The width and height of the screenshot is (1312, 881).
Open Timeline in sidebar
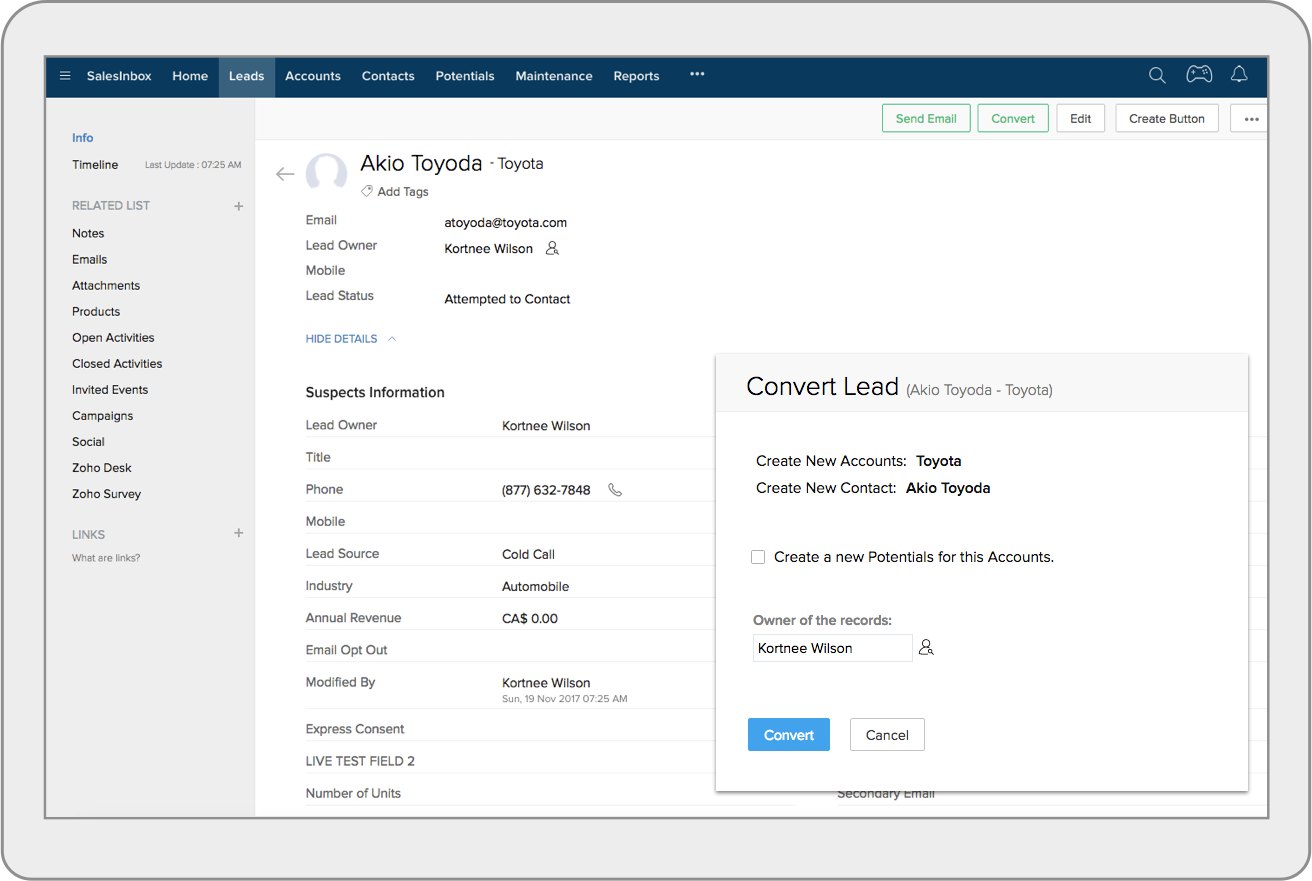point(95,165)
